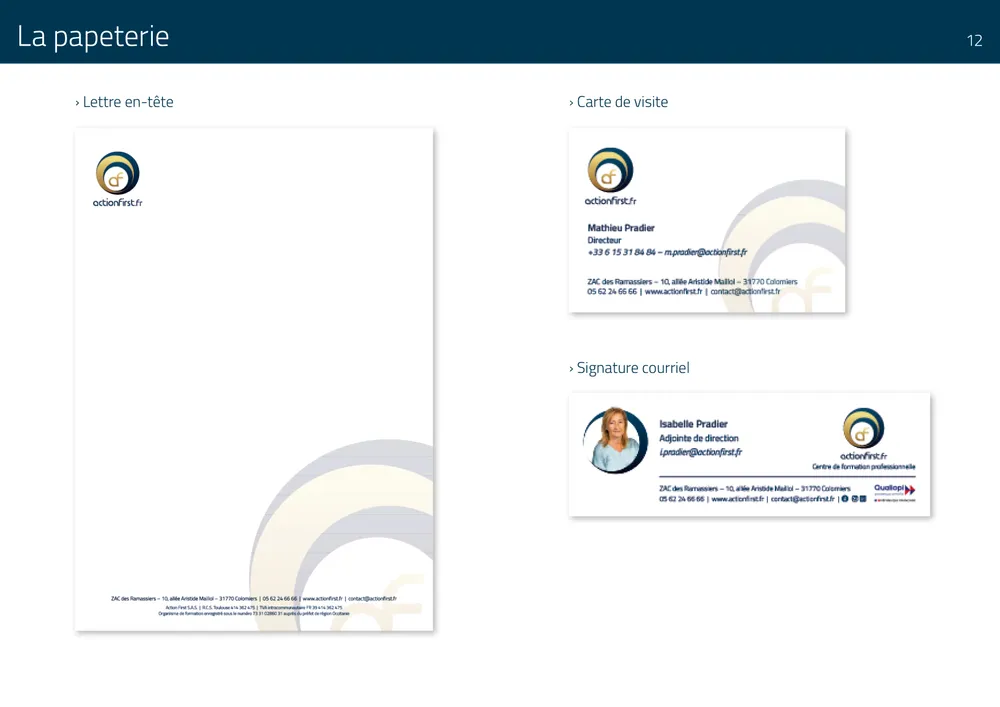Click the LinkedIn icon in the email signature
The height and width of the screenshot is (707, 1000).
coord(863,499)
